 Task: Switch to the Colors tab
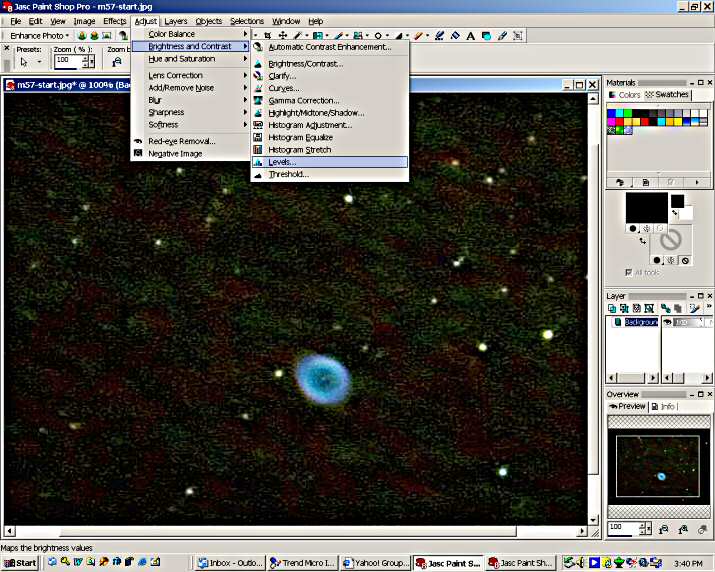click(x=625, y=95)
